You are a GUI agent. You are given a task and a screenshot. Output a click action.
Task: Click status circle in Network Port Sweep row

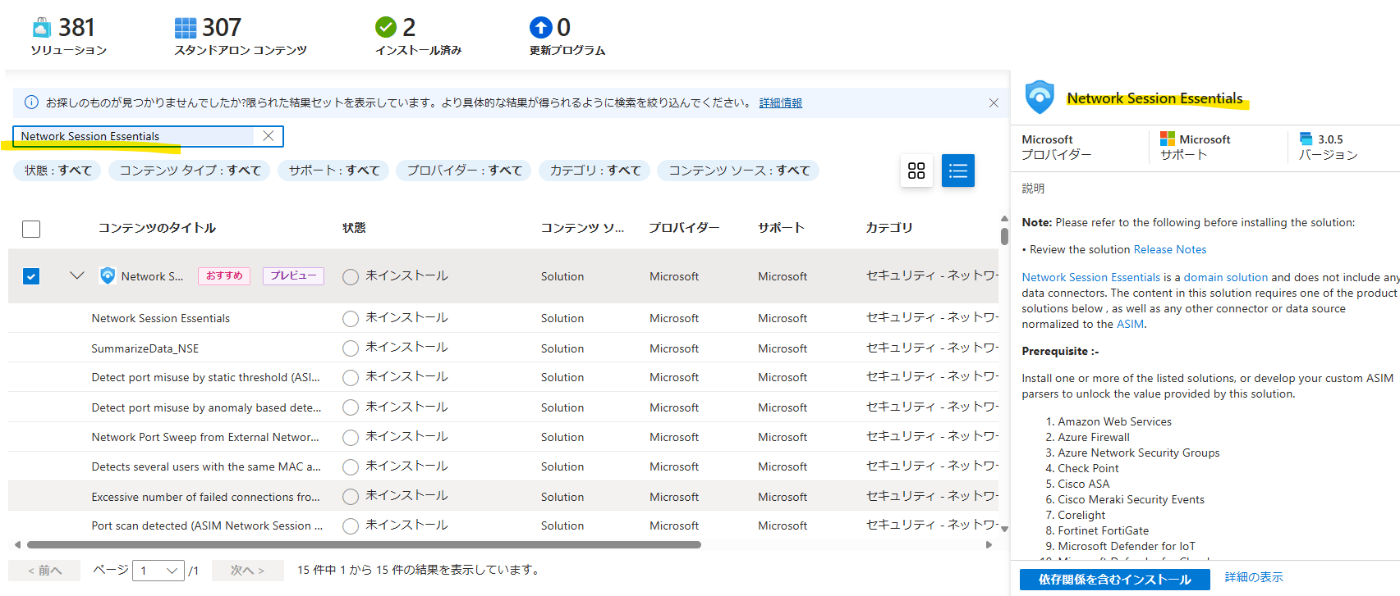pyautogui.click(x=350, y=437)
